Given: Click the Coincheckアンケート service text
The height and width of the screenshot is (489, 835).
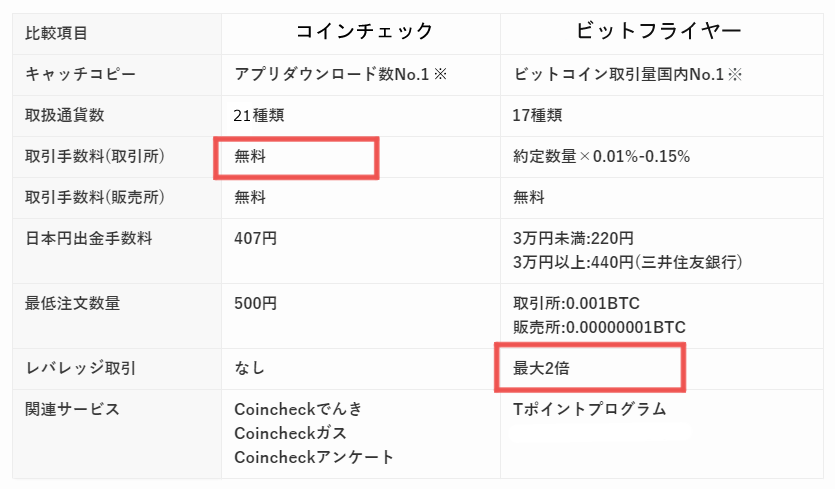Looking at the screenshot, I should (314, 457).
